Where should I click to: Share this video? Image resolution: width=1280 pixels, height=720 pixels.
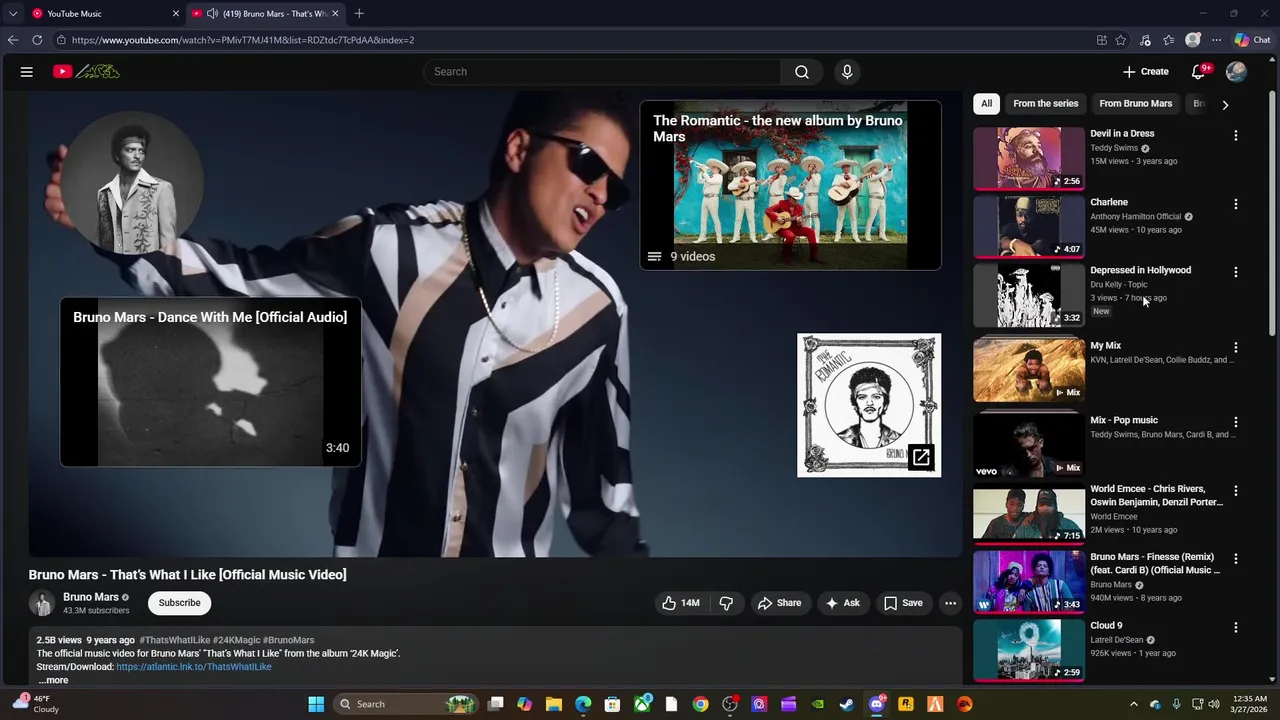click(x=779, y=603)
